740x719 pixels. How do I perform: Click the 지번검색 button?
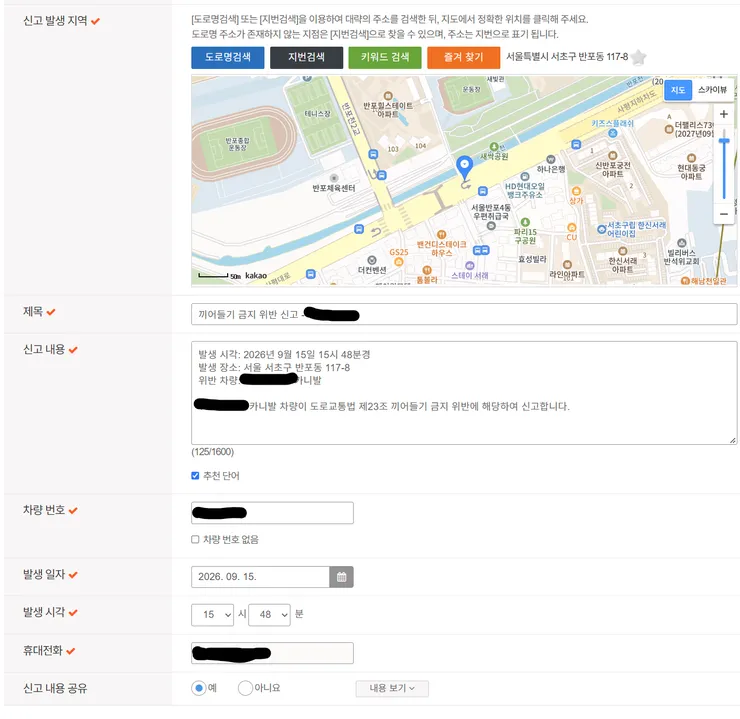[x=307, y=58]
